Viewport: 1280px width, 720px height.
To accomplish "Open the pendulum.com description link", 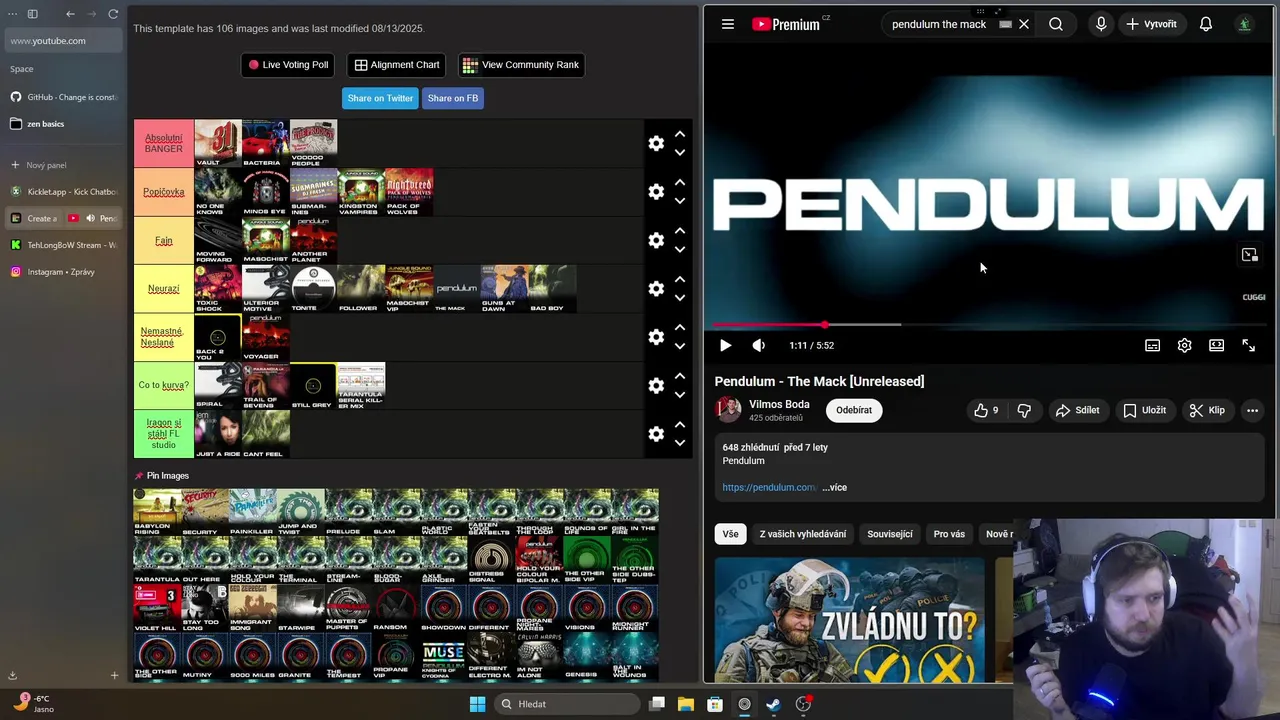I will click(x=769, y=487).
